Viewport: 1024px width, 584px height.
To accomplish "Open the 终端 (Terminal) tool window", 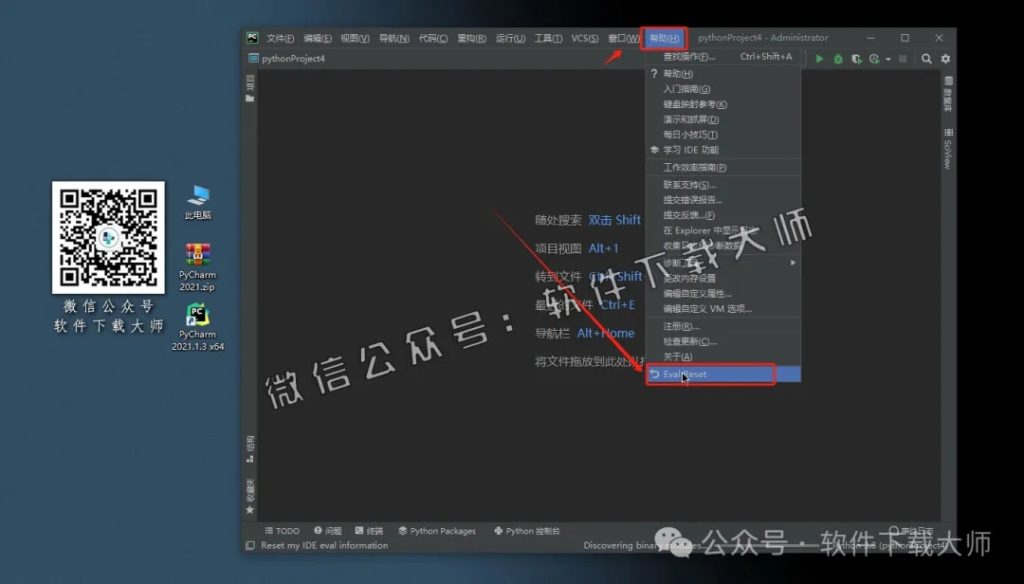I will pos(375,530).
